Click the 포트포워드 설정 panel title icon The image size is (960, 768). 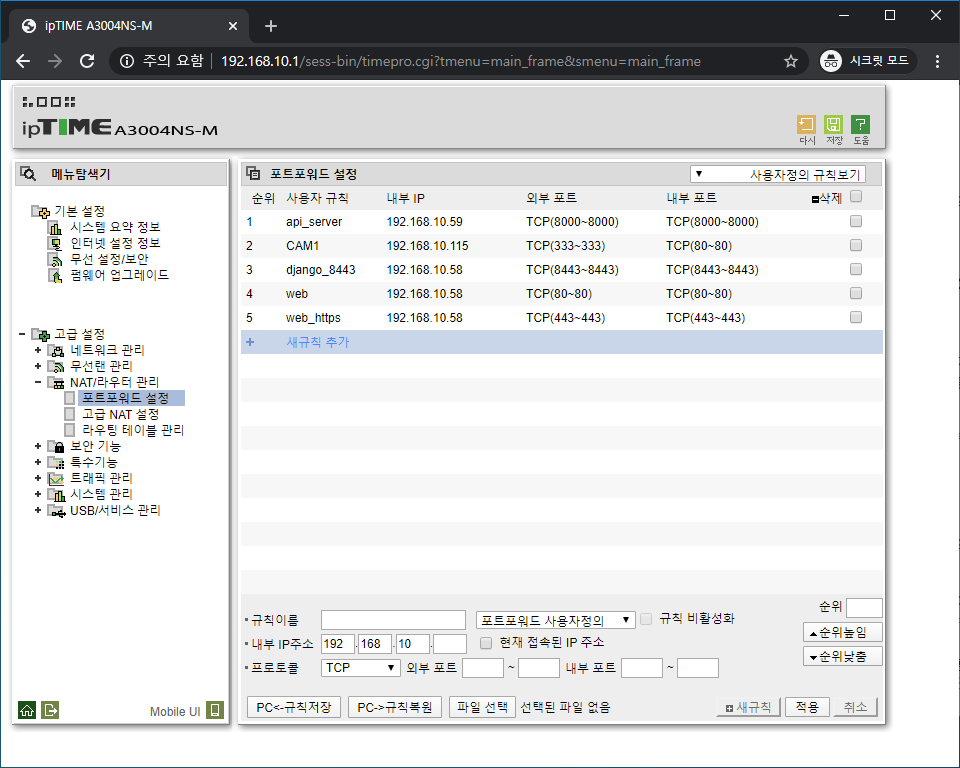click(x=253, y=173)
